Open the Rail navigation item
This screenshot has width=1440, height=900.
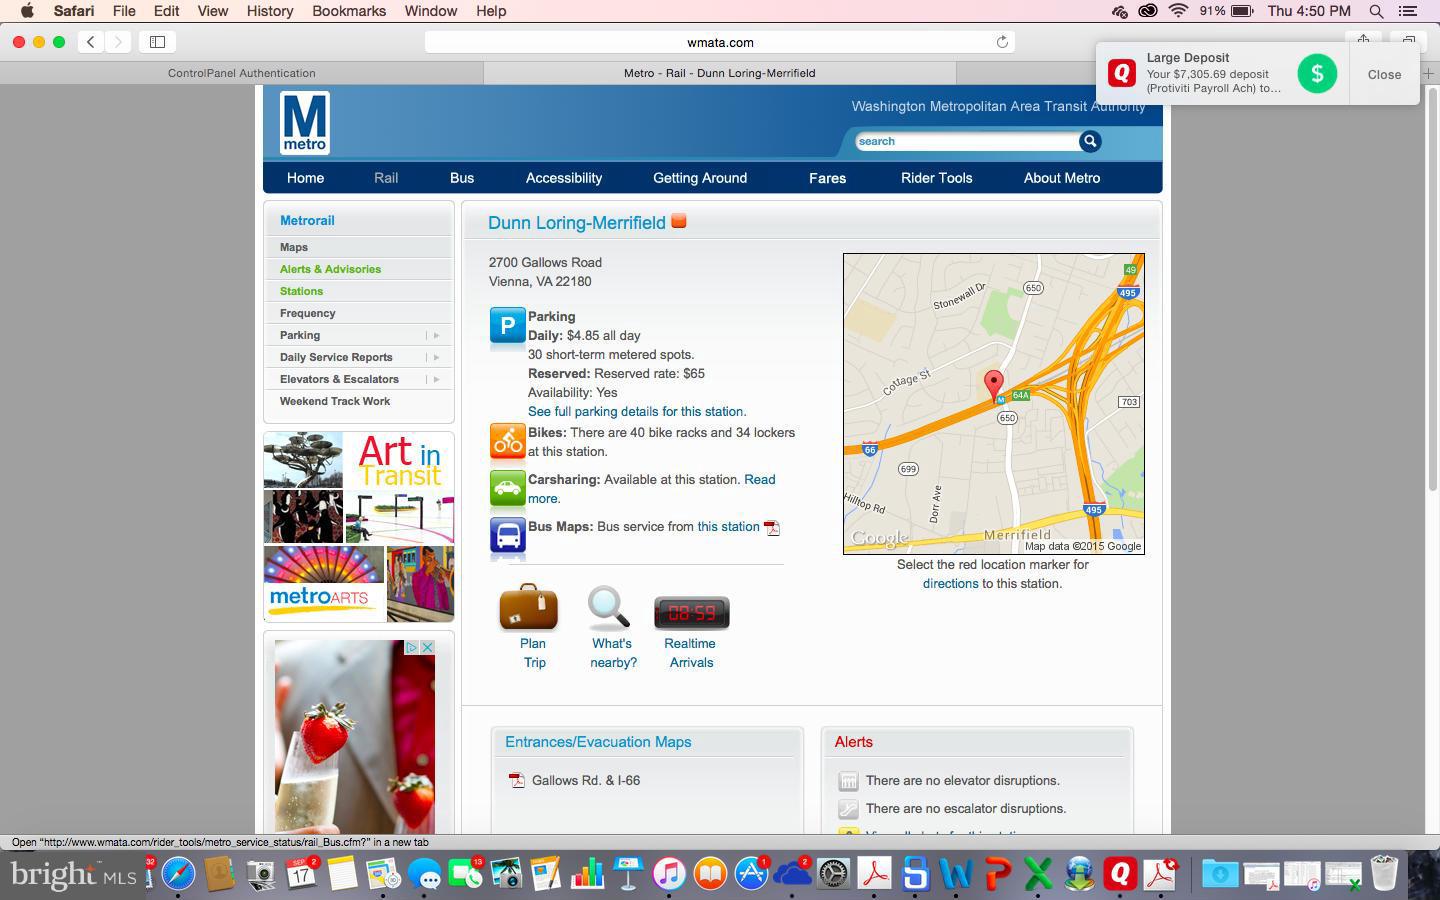click(386, 178)
